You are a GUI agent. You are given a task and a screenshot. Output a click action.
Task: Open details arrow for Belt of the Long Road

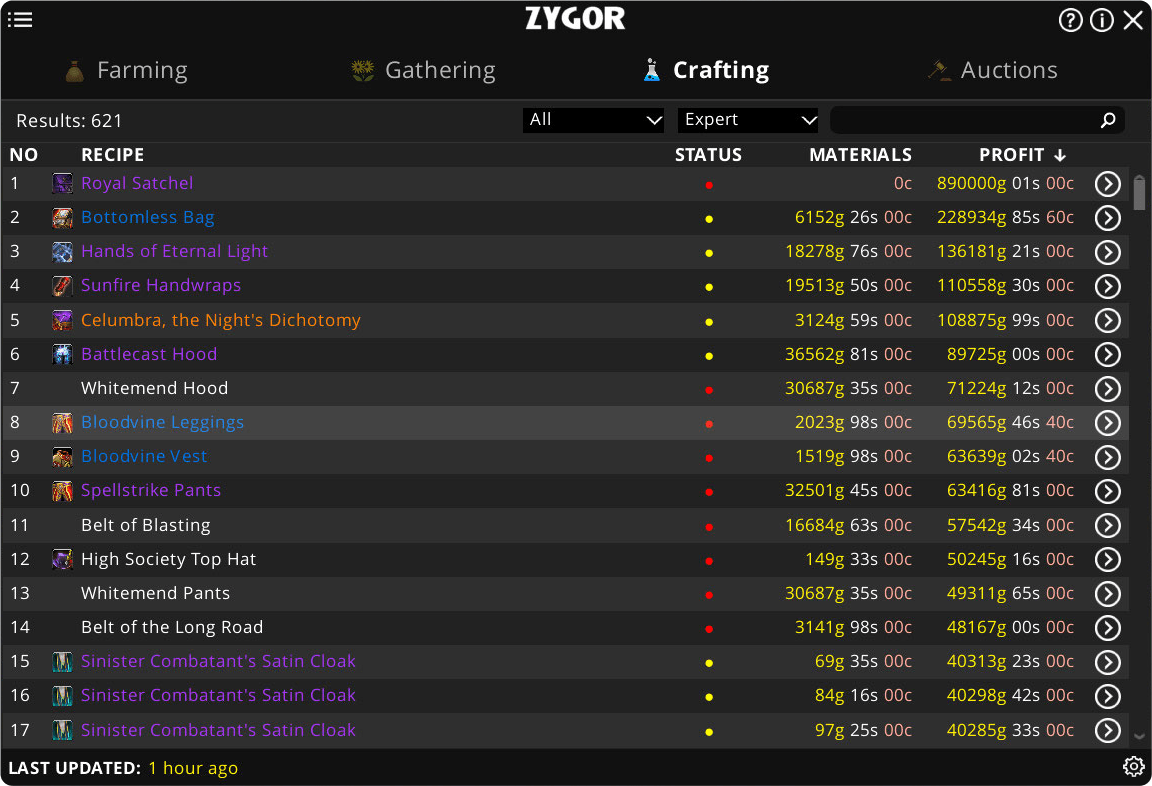coord(1107,627)
